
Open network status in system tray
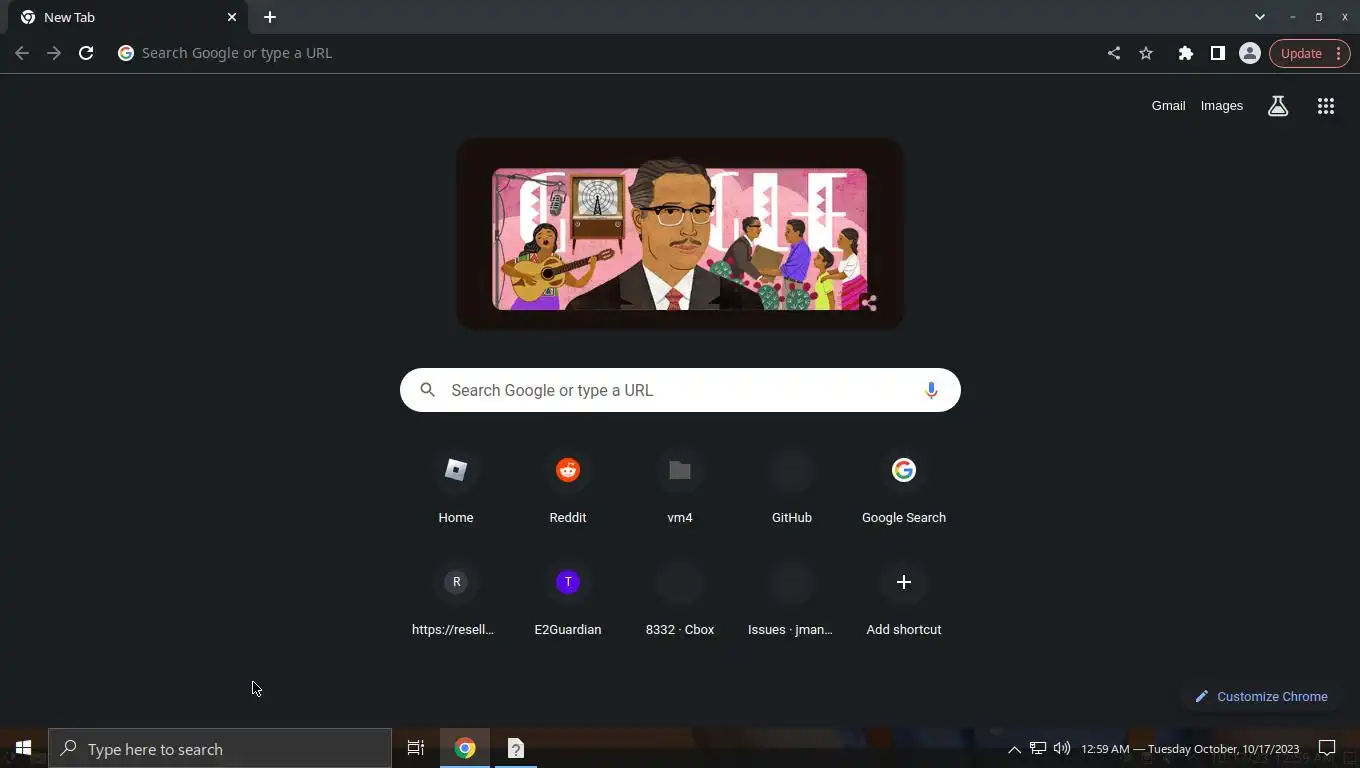1038,748
